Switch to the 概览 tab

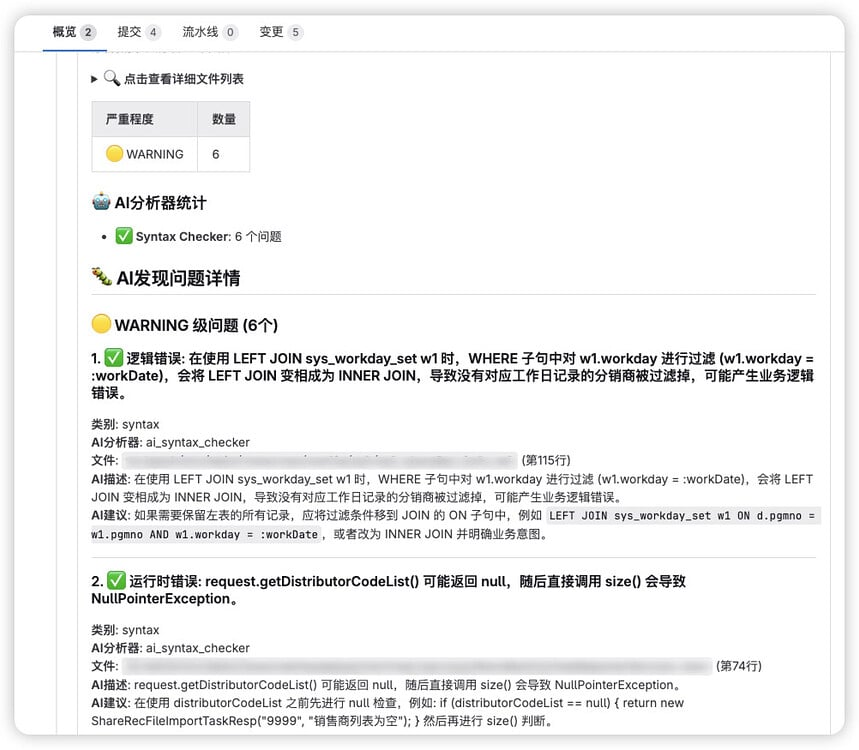pyautogui.click(x=64, y=32)
